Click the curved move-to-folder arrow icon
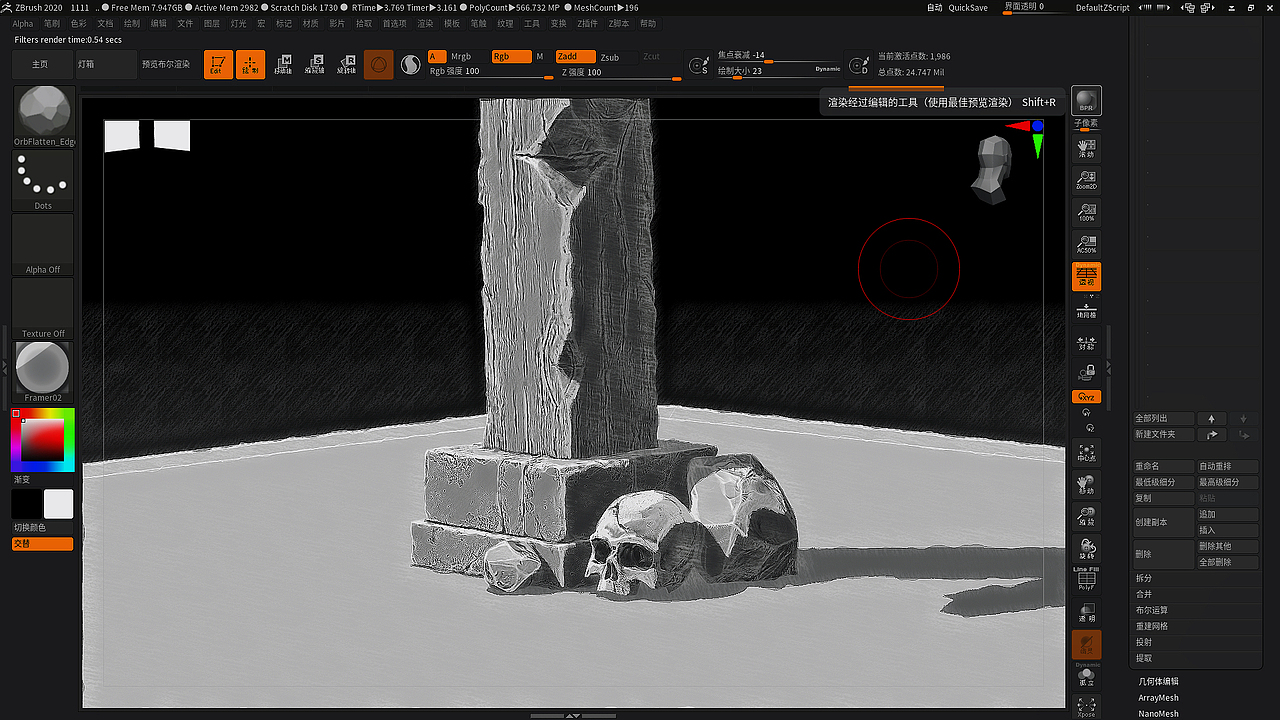Viewport: 1280px width, 720px height. tap(1211, 434)
